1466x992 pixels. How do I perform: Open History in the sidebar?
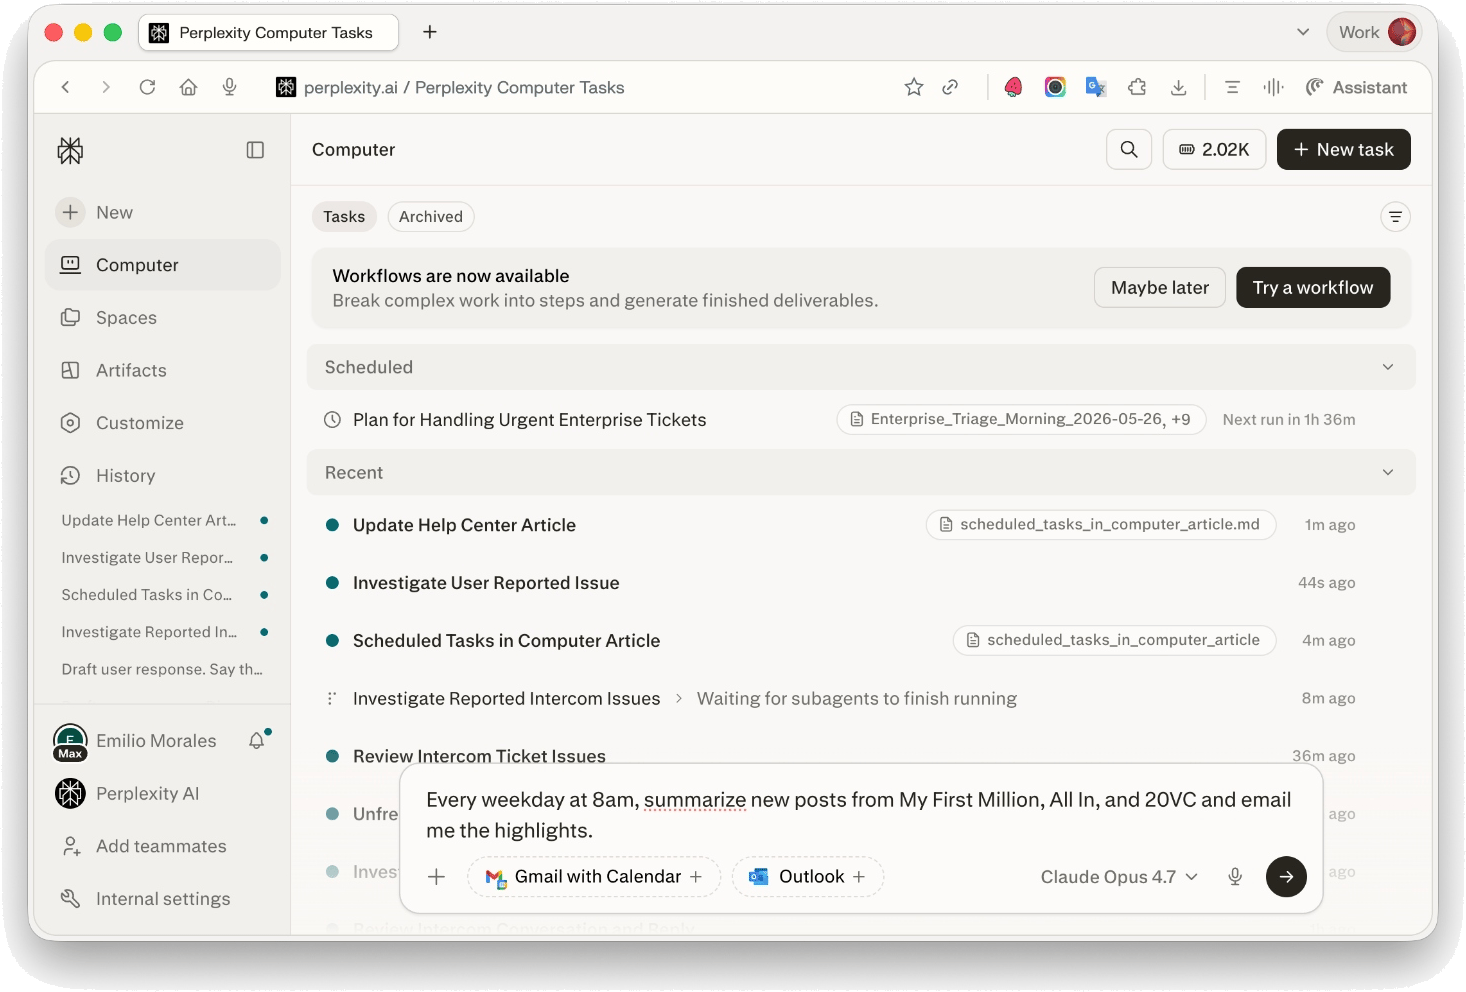pyautogui.click(x=163, y=476)
